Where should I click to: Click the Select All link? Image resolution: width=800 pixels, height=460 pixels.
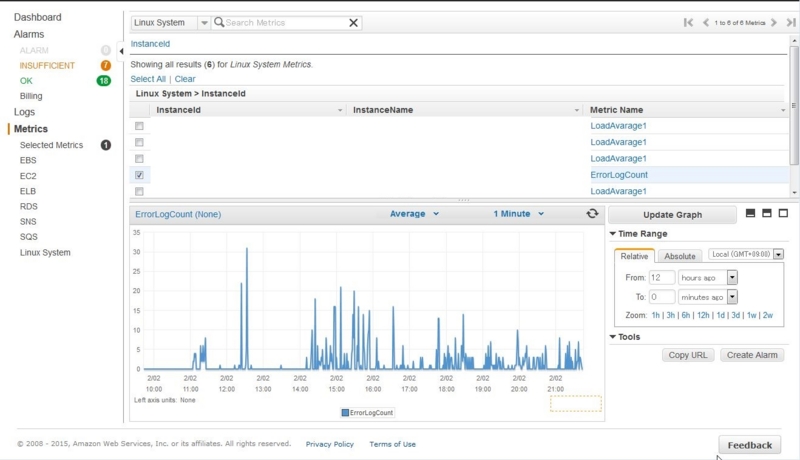click(x=148, y=79)
